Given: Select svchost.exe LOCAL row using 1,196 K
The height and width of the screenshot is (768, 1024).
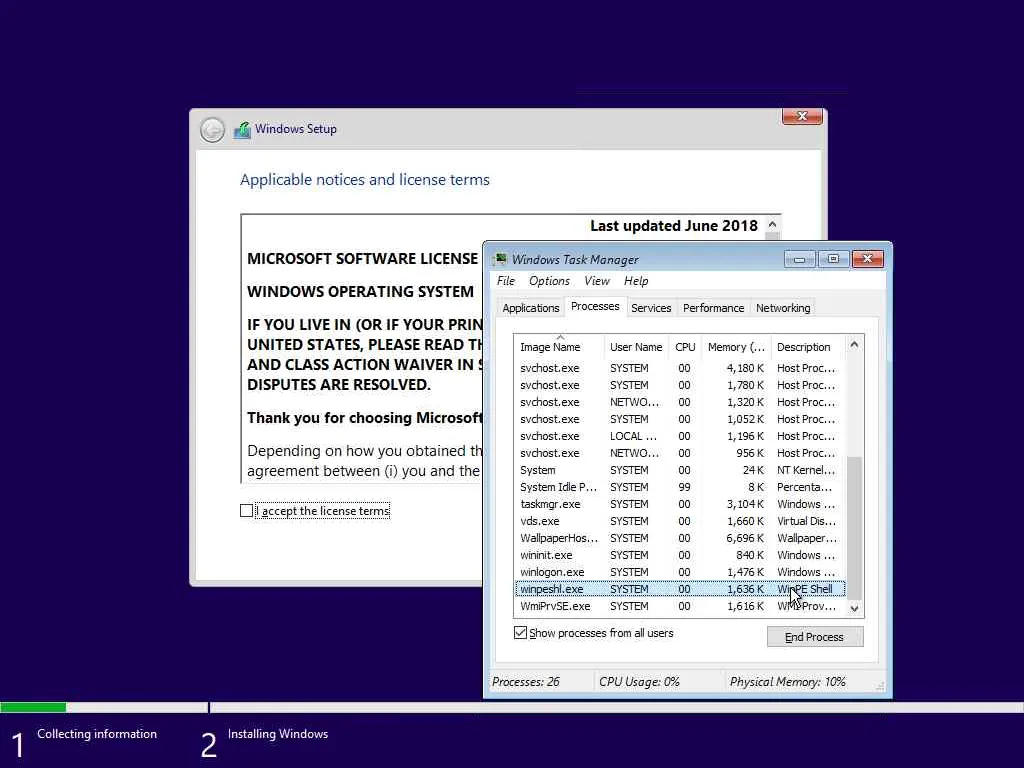Looking at the screenshot, I should point(680,436).
